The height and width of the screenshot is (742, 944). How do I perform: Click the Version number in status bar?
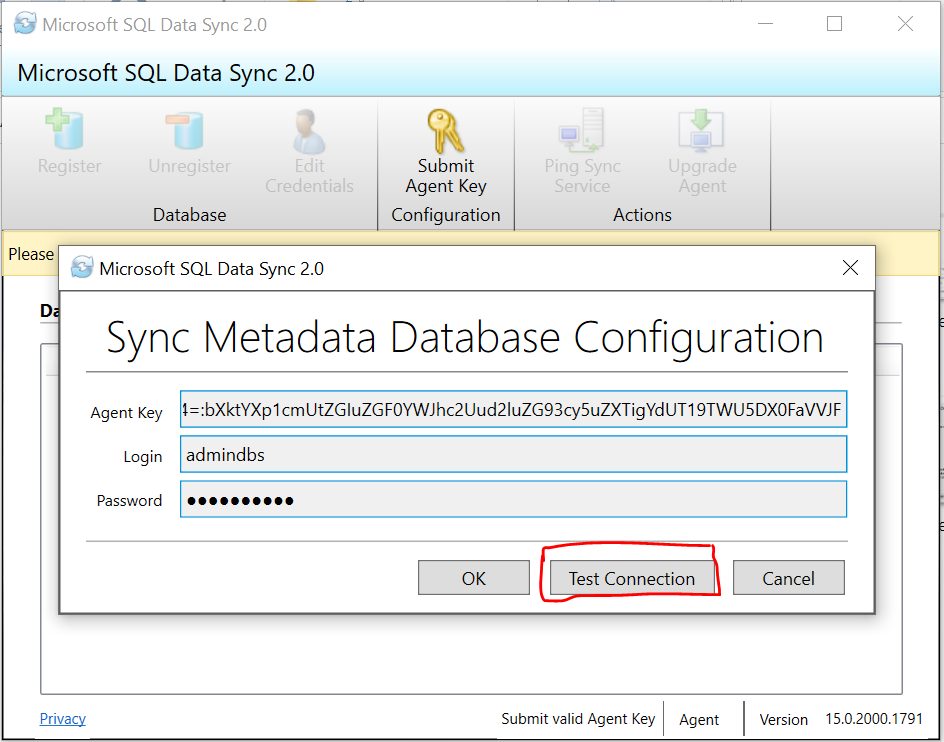tap(861, 719)
